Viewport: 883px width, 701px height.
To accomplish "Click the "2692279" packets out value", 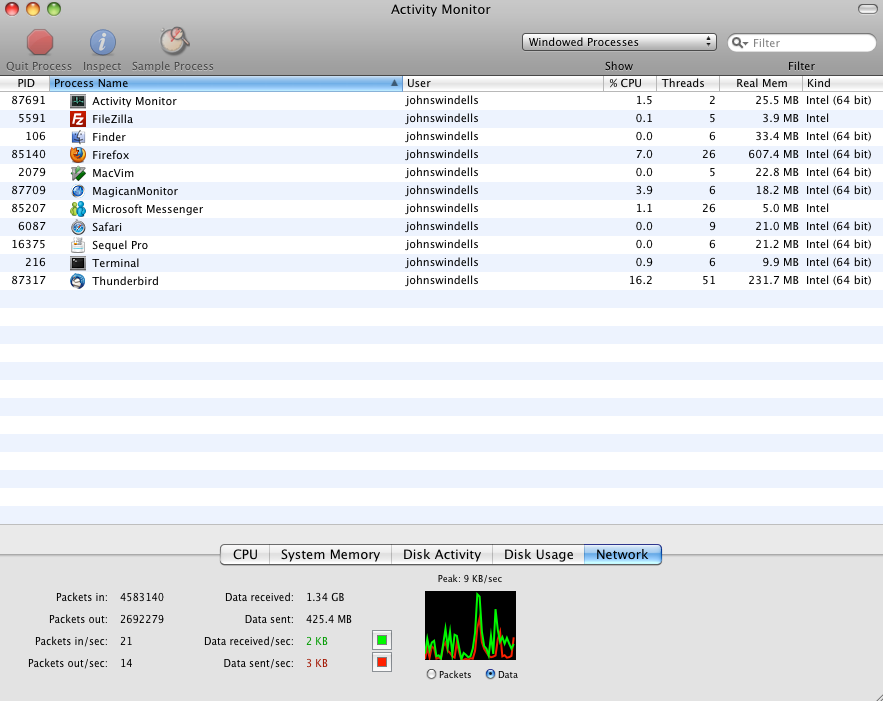I will point(142,619).
